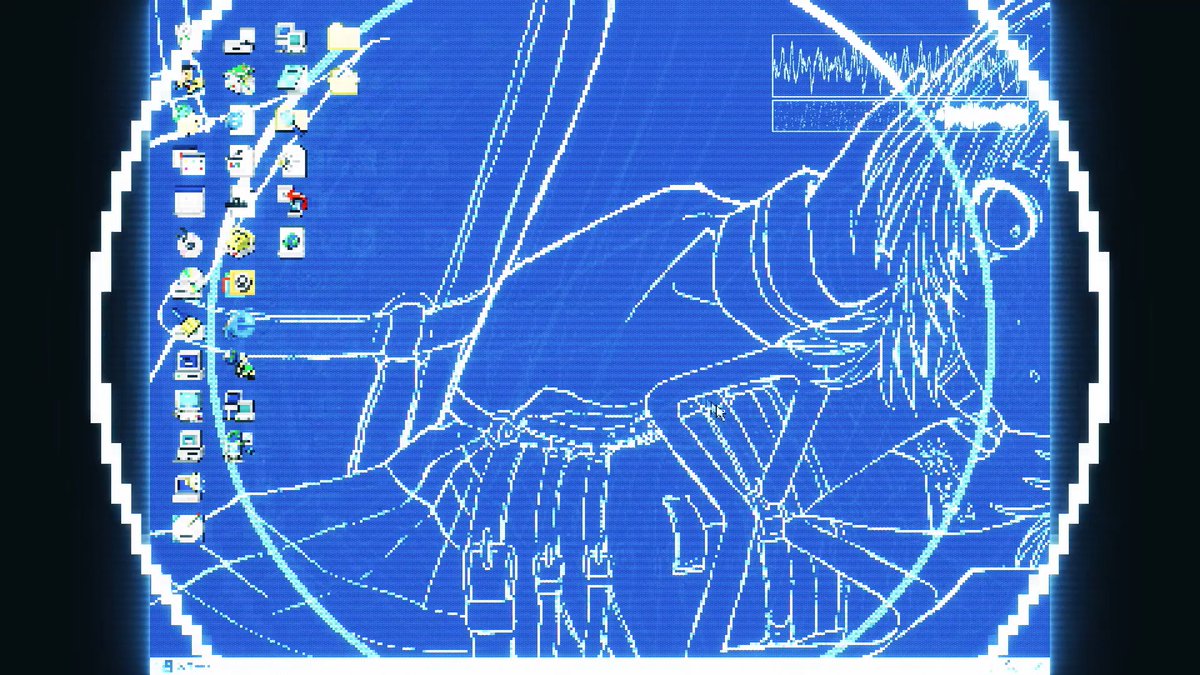Open the printer/fax device desktop icon
The image size is (1200, 675).
pyautogui.click(x=239, y=42)
